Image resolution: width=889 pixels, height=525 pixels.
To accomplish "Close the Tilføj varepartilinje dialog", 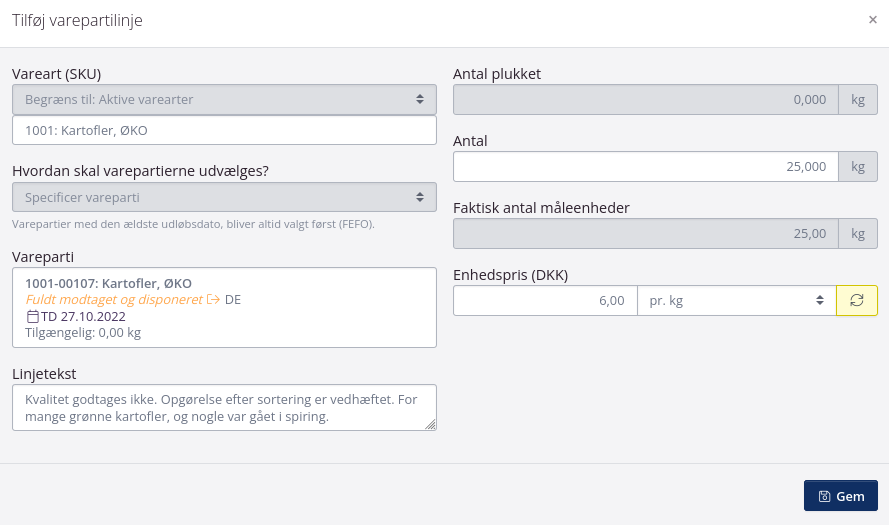I will click(x=872, y=19).
